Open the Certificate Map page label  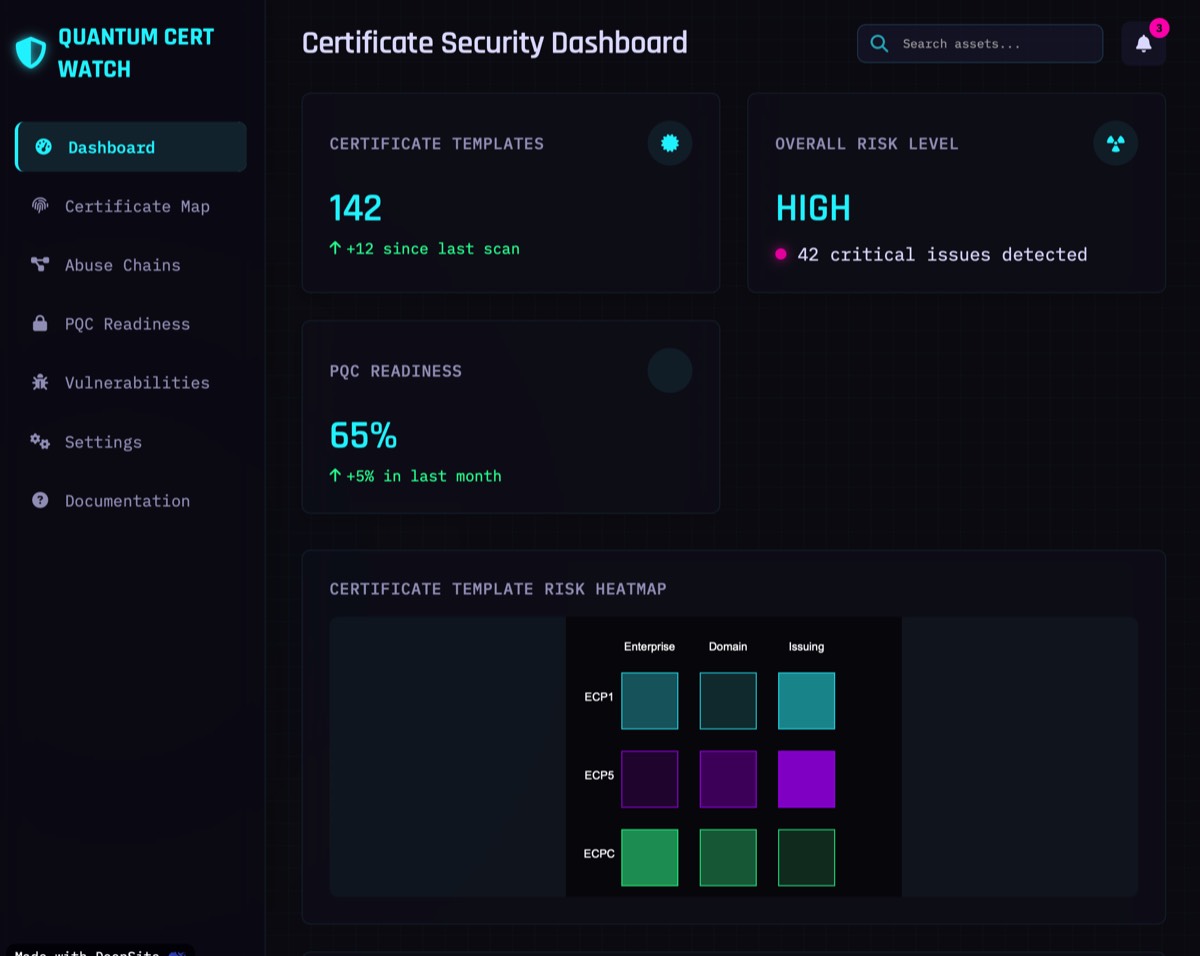point(137,206)
